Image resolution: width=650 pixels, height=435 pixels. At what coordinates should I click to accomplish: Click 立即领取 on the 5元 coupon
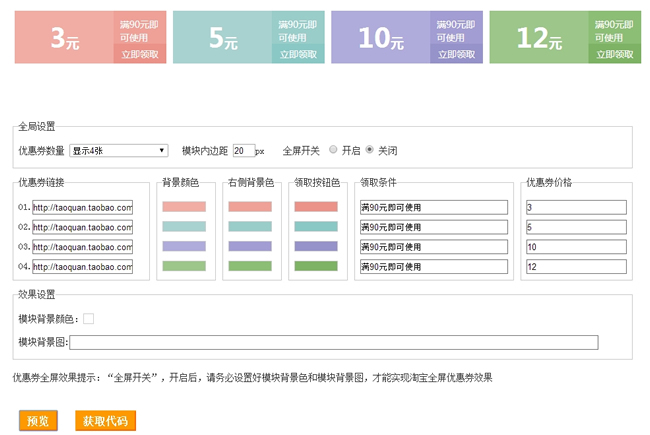coord(297,55)
